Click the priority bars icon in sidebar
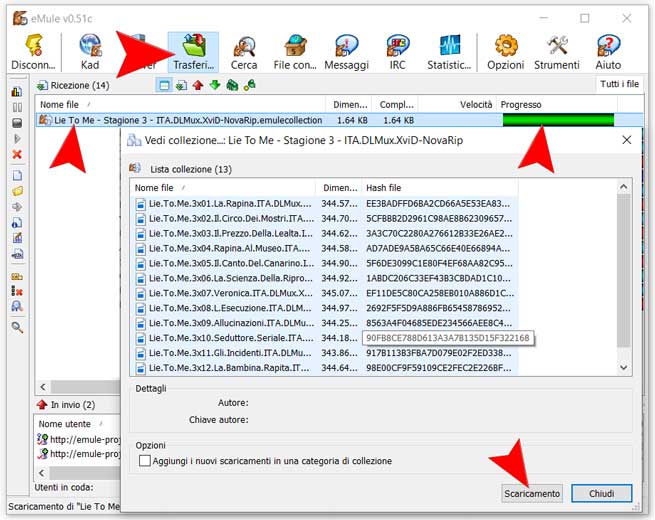The width and height of the screenshot is (655, 520). point(17,91)
